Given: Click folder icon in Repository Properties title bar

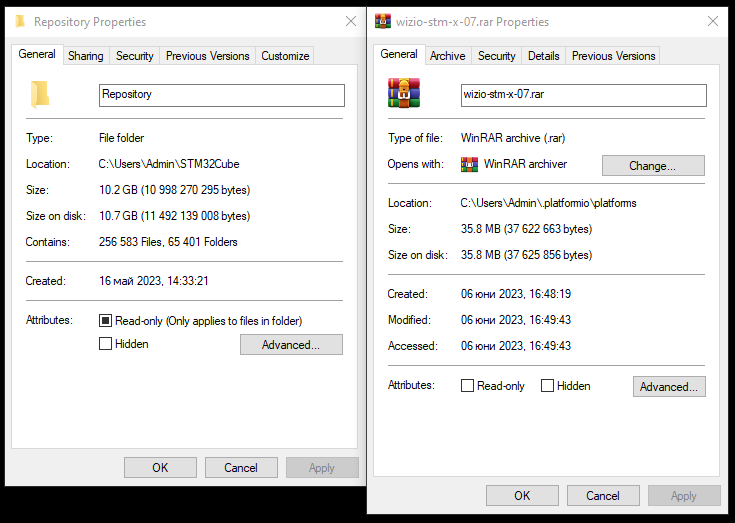Looking at the screenshot, I should [x=20, y=22].
